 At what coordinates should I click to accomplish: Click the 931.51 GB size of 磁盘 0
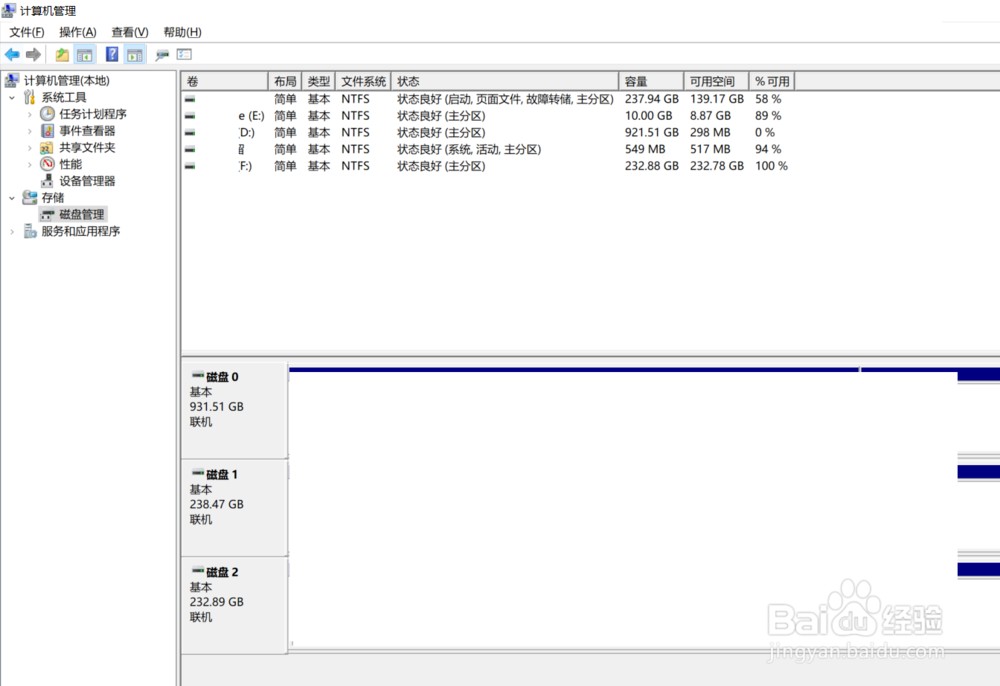(x=216, y=407)
